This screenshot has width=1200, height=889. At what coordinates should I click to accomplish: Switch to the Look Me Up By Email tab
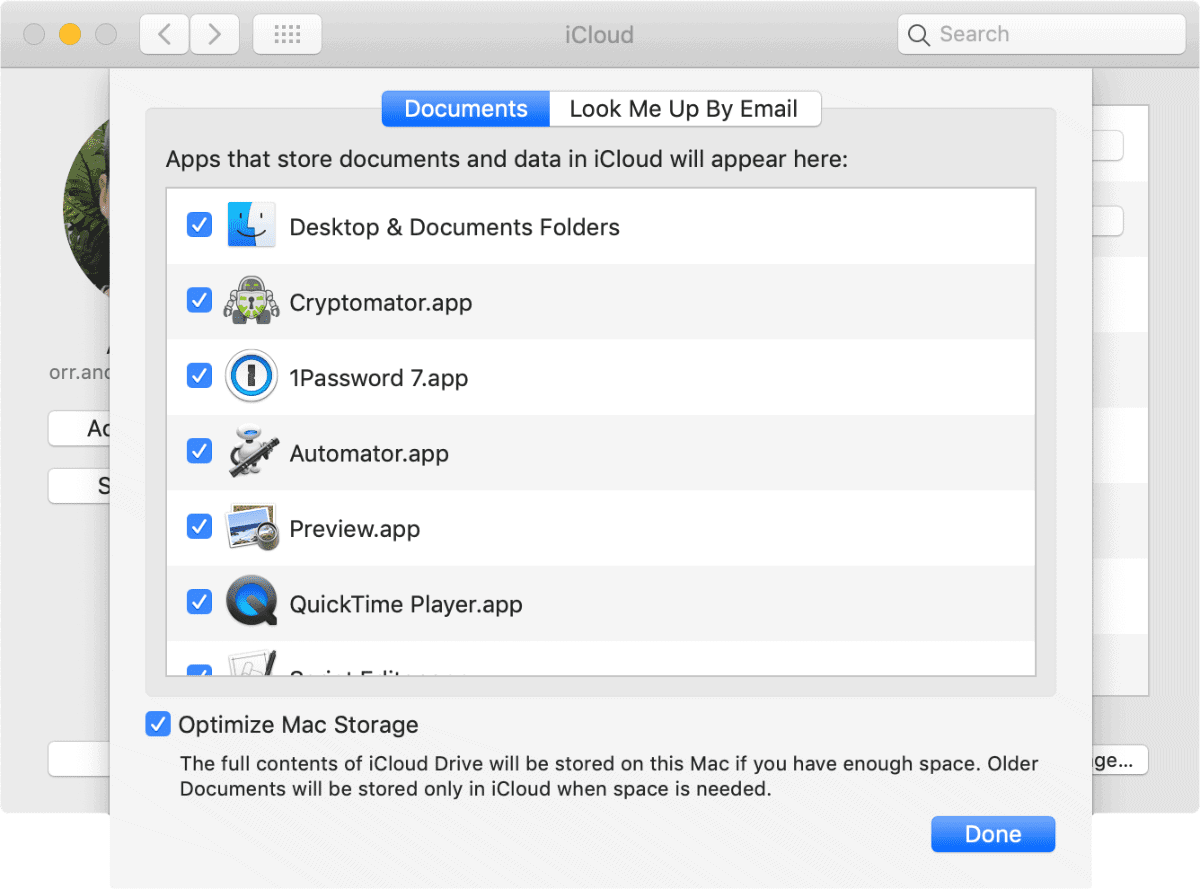pyautogui.click(x=685, y=108)
